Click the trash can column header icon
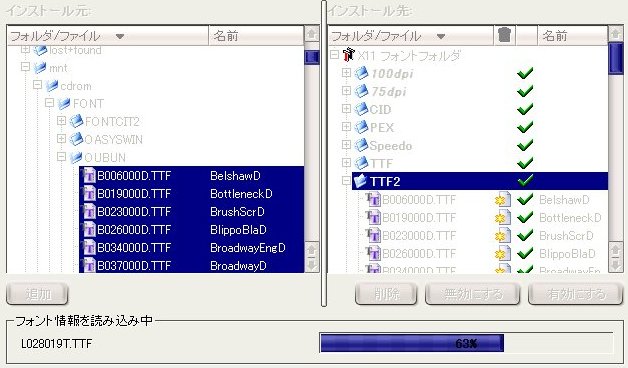The height and width of the screenshot is (368, 628). (505, 35)
